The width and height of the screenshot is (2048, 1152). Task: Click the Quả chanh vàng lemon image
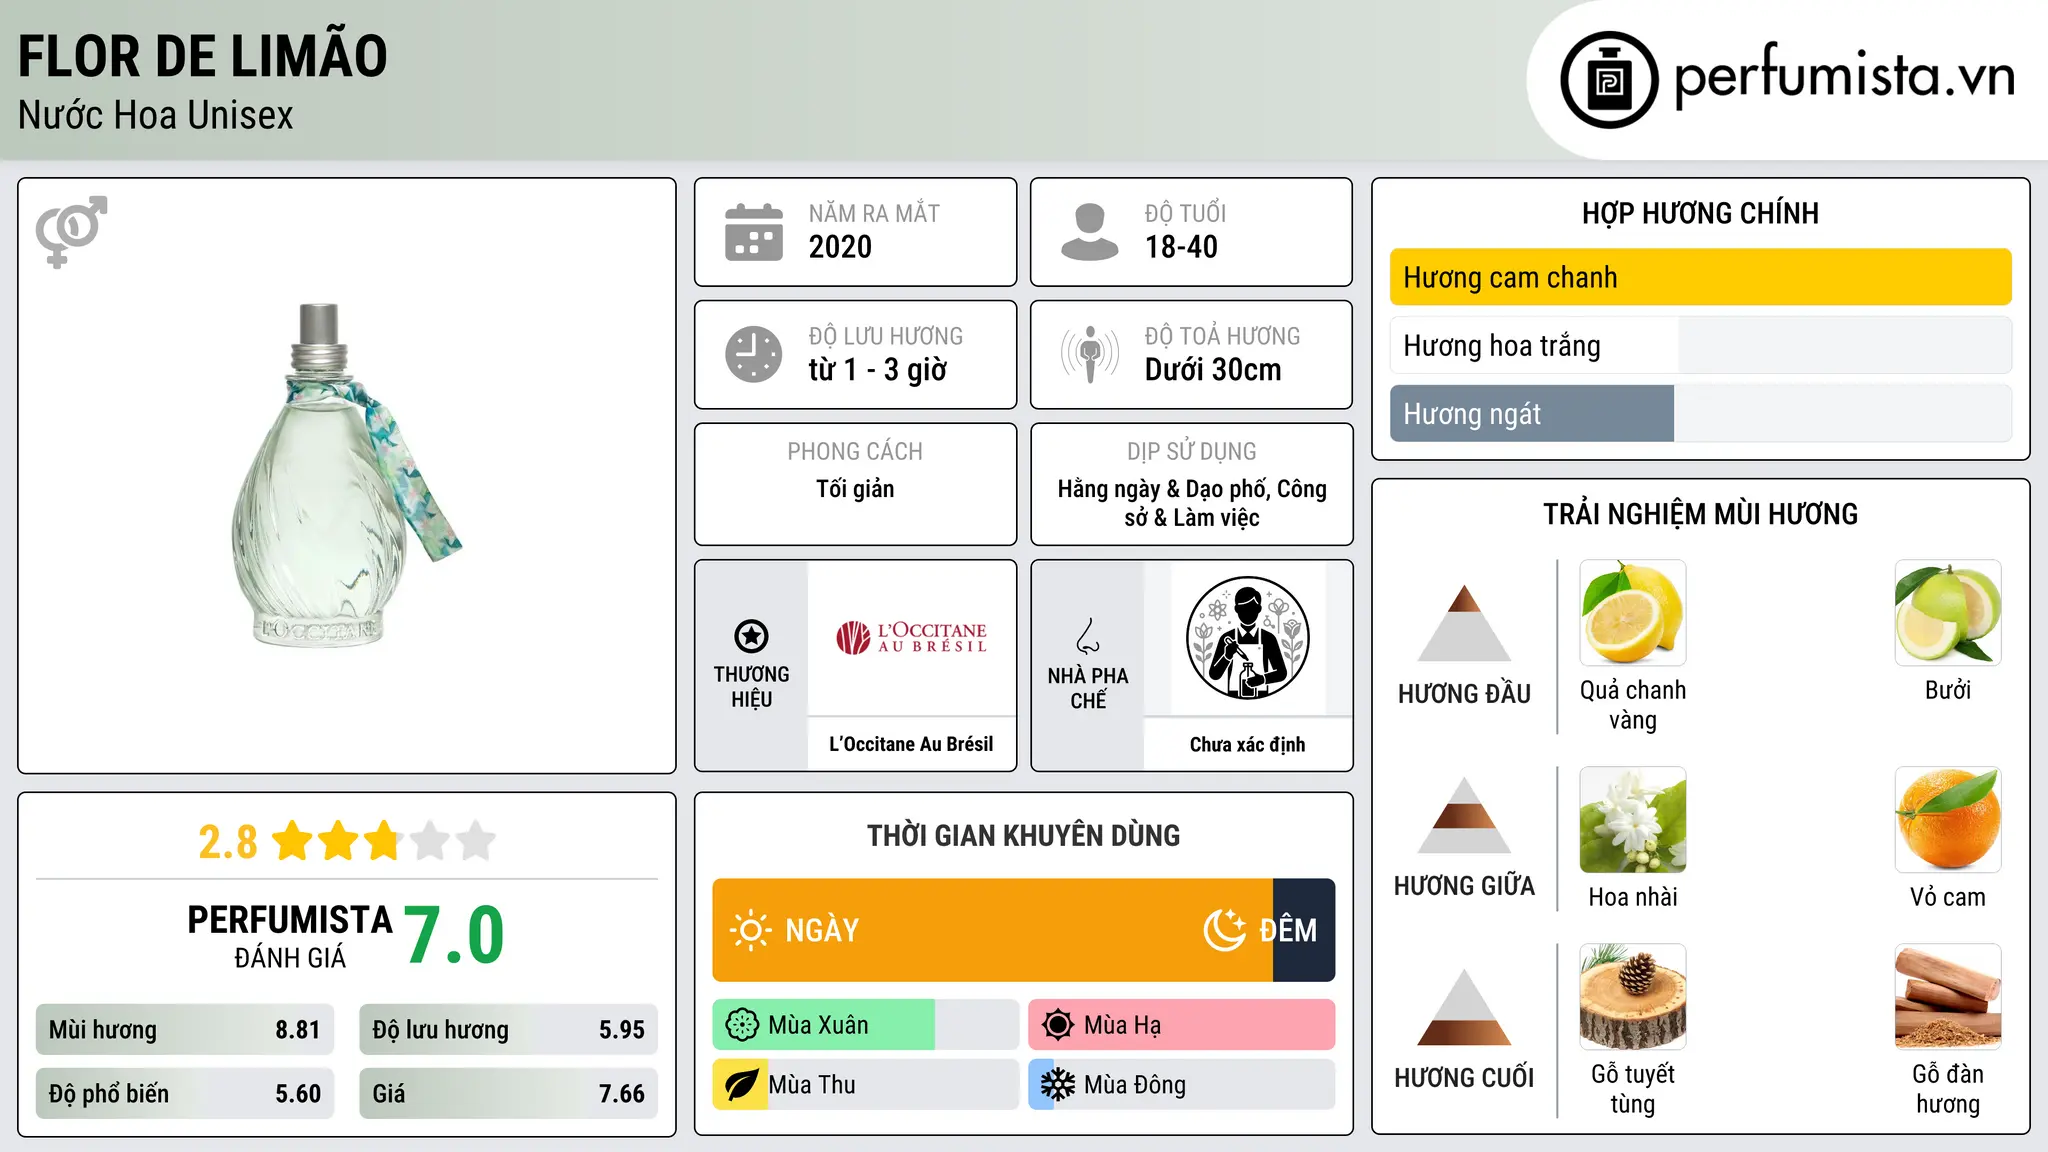1633,613
